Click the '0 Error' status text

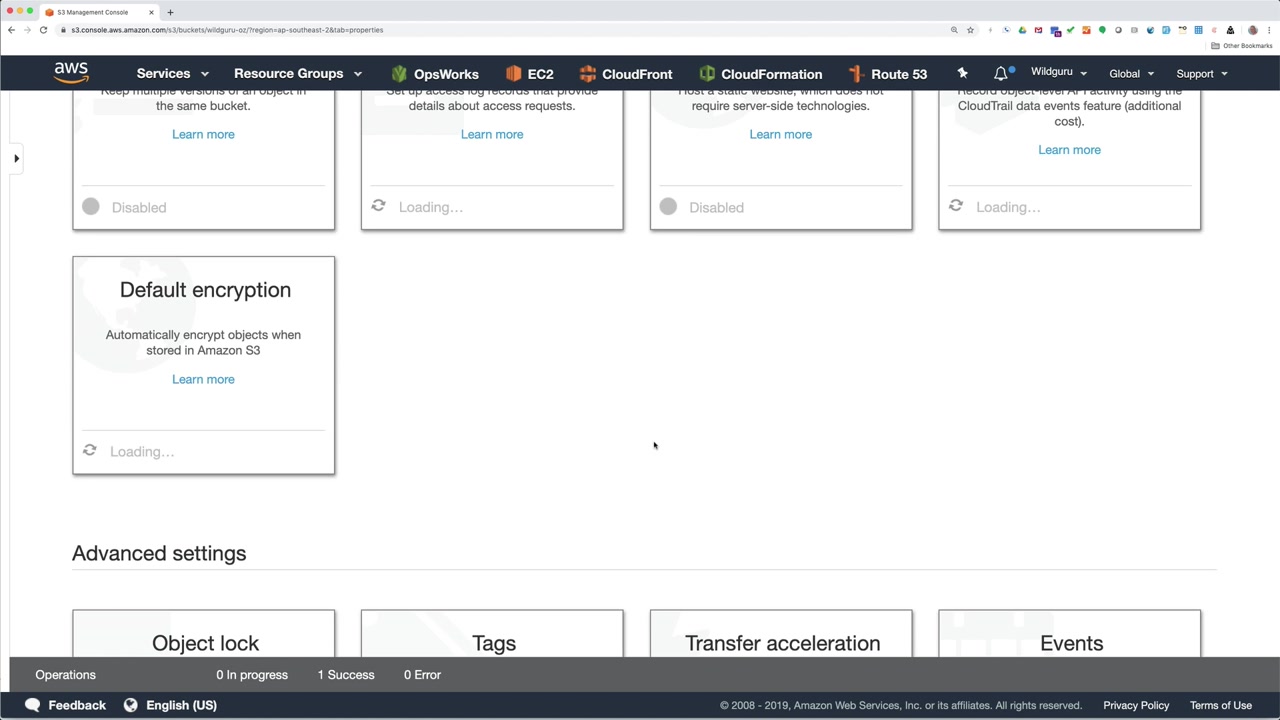tap(422, 675)
